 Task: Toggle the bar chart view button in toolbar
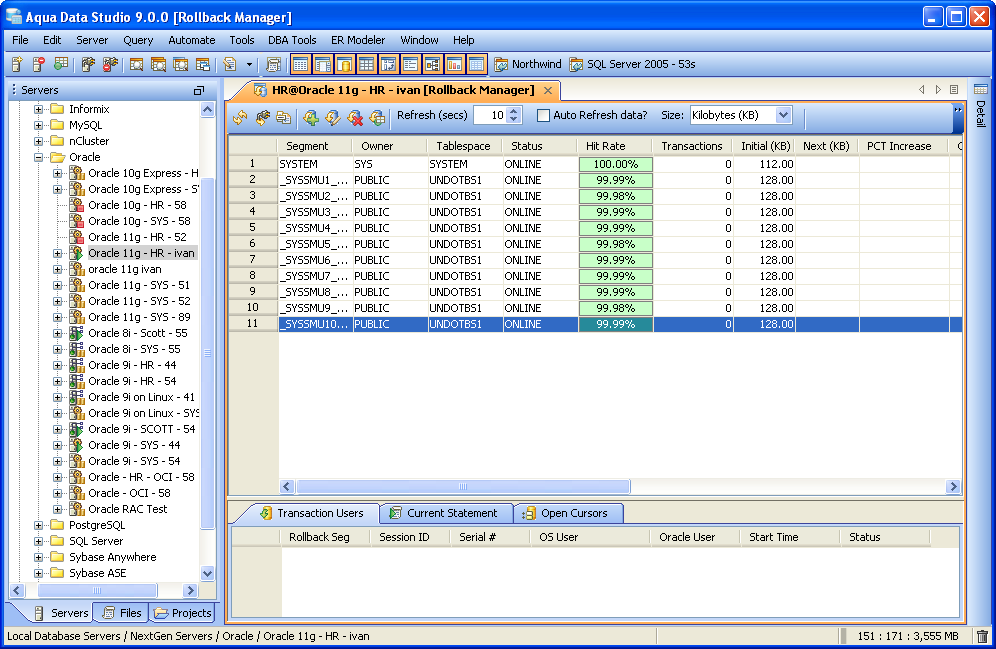(454, 64)
